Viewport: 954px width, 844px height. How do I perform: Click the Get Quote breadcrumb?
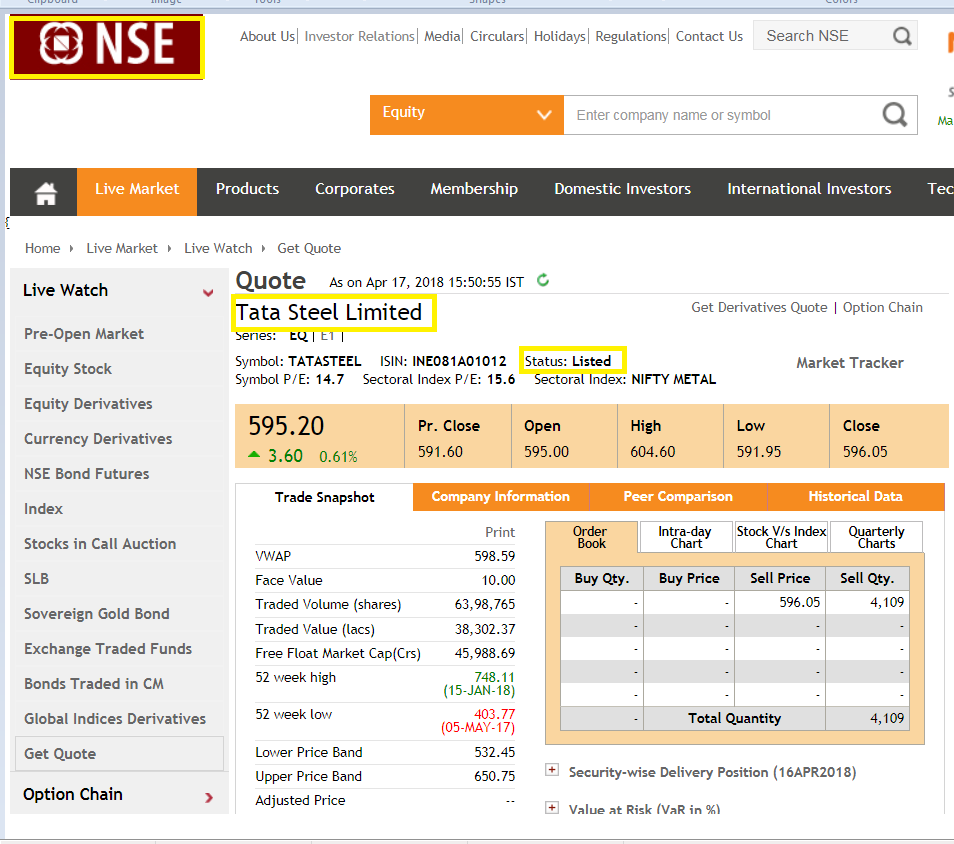[x=309, y=248]
